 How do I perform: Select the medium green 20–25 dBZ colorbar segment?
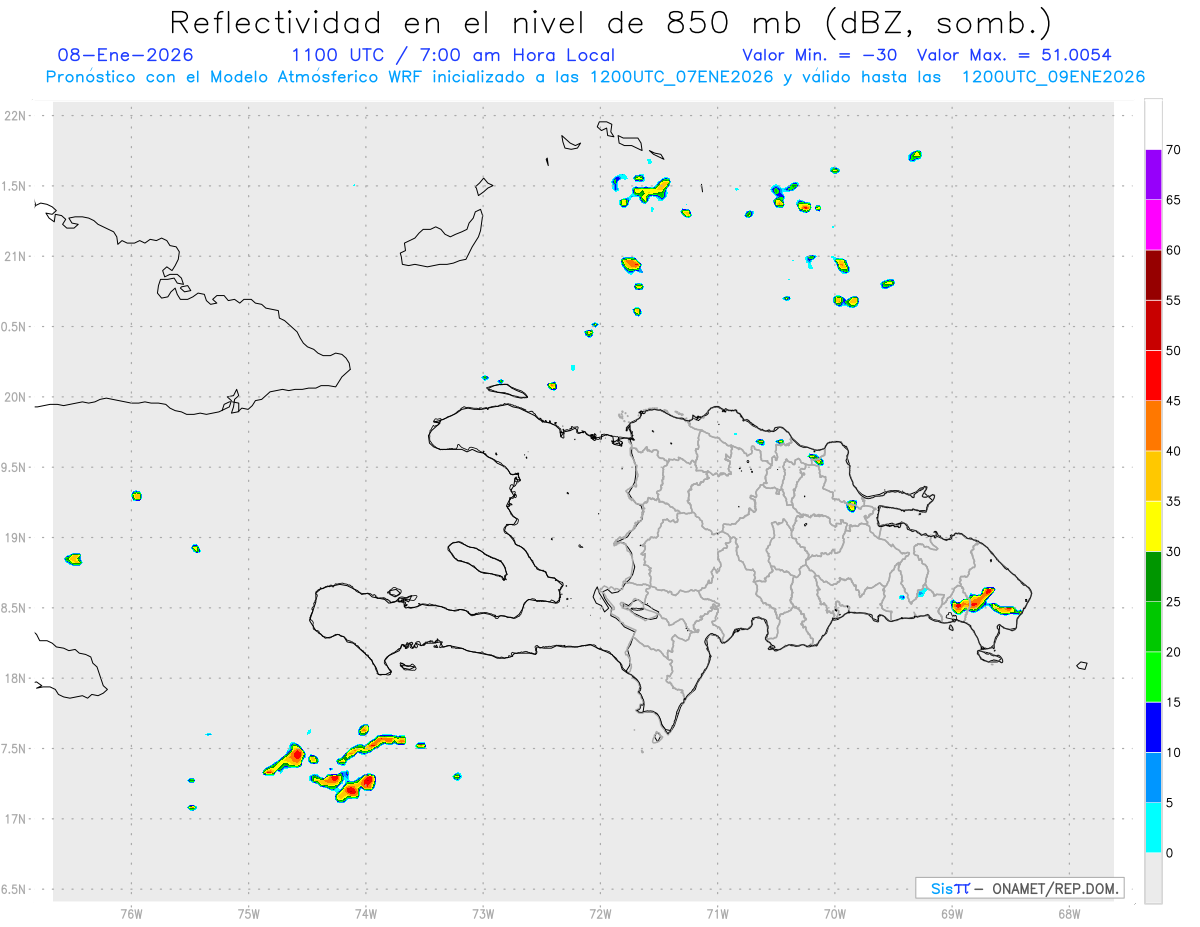click(1153, 627)
